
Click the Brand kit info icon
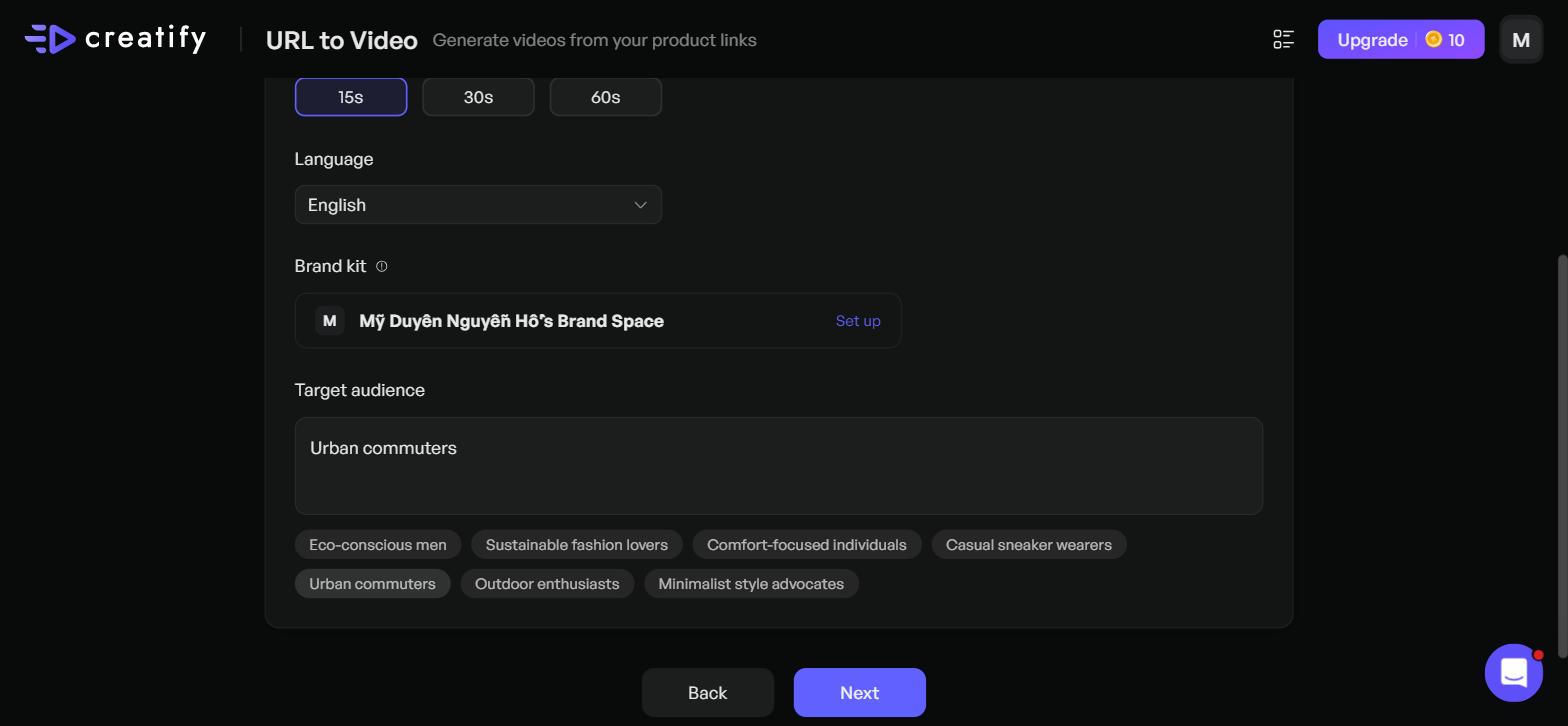click(382, 266)
